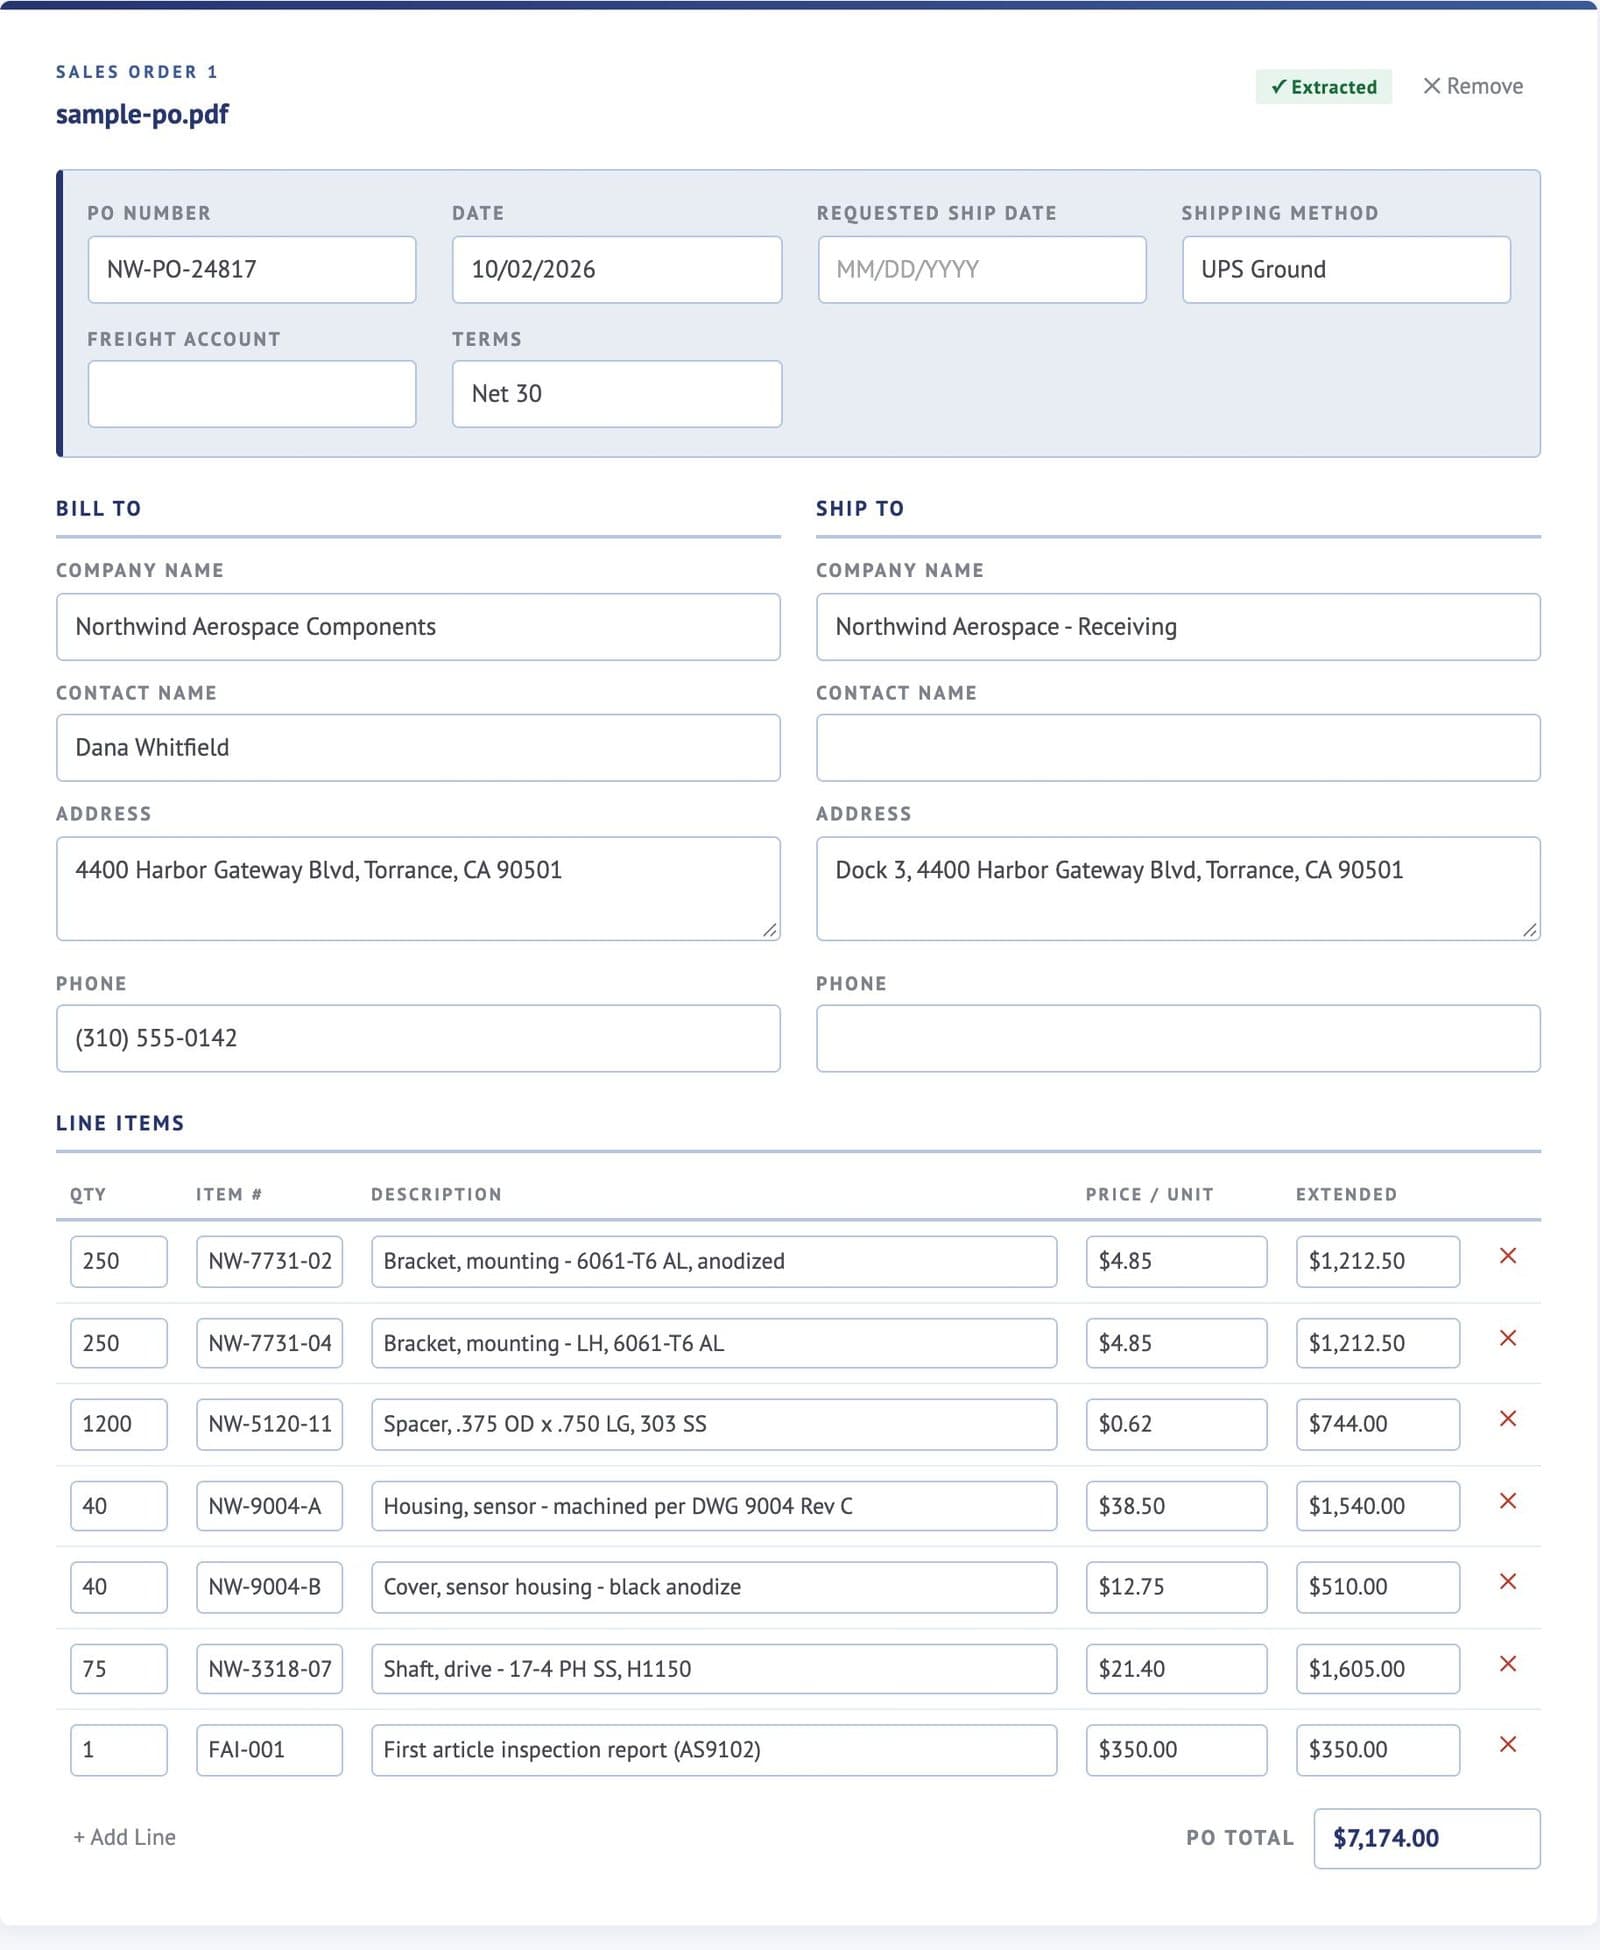Remove sales order sample-po.pdf

[1473, 86]
